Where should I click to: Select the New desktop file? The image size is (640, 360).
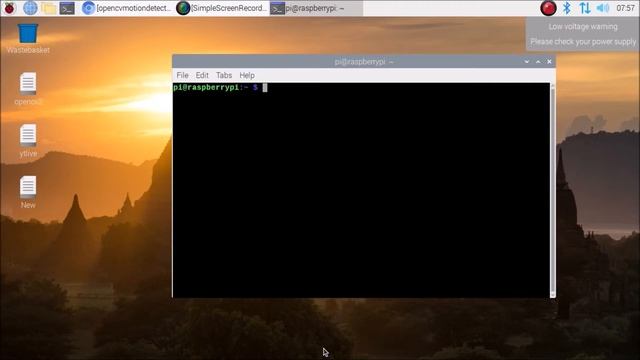(x=28, y=192)
